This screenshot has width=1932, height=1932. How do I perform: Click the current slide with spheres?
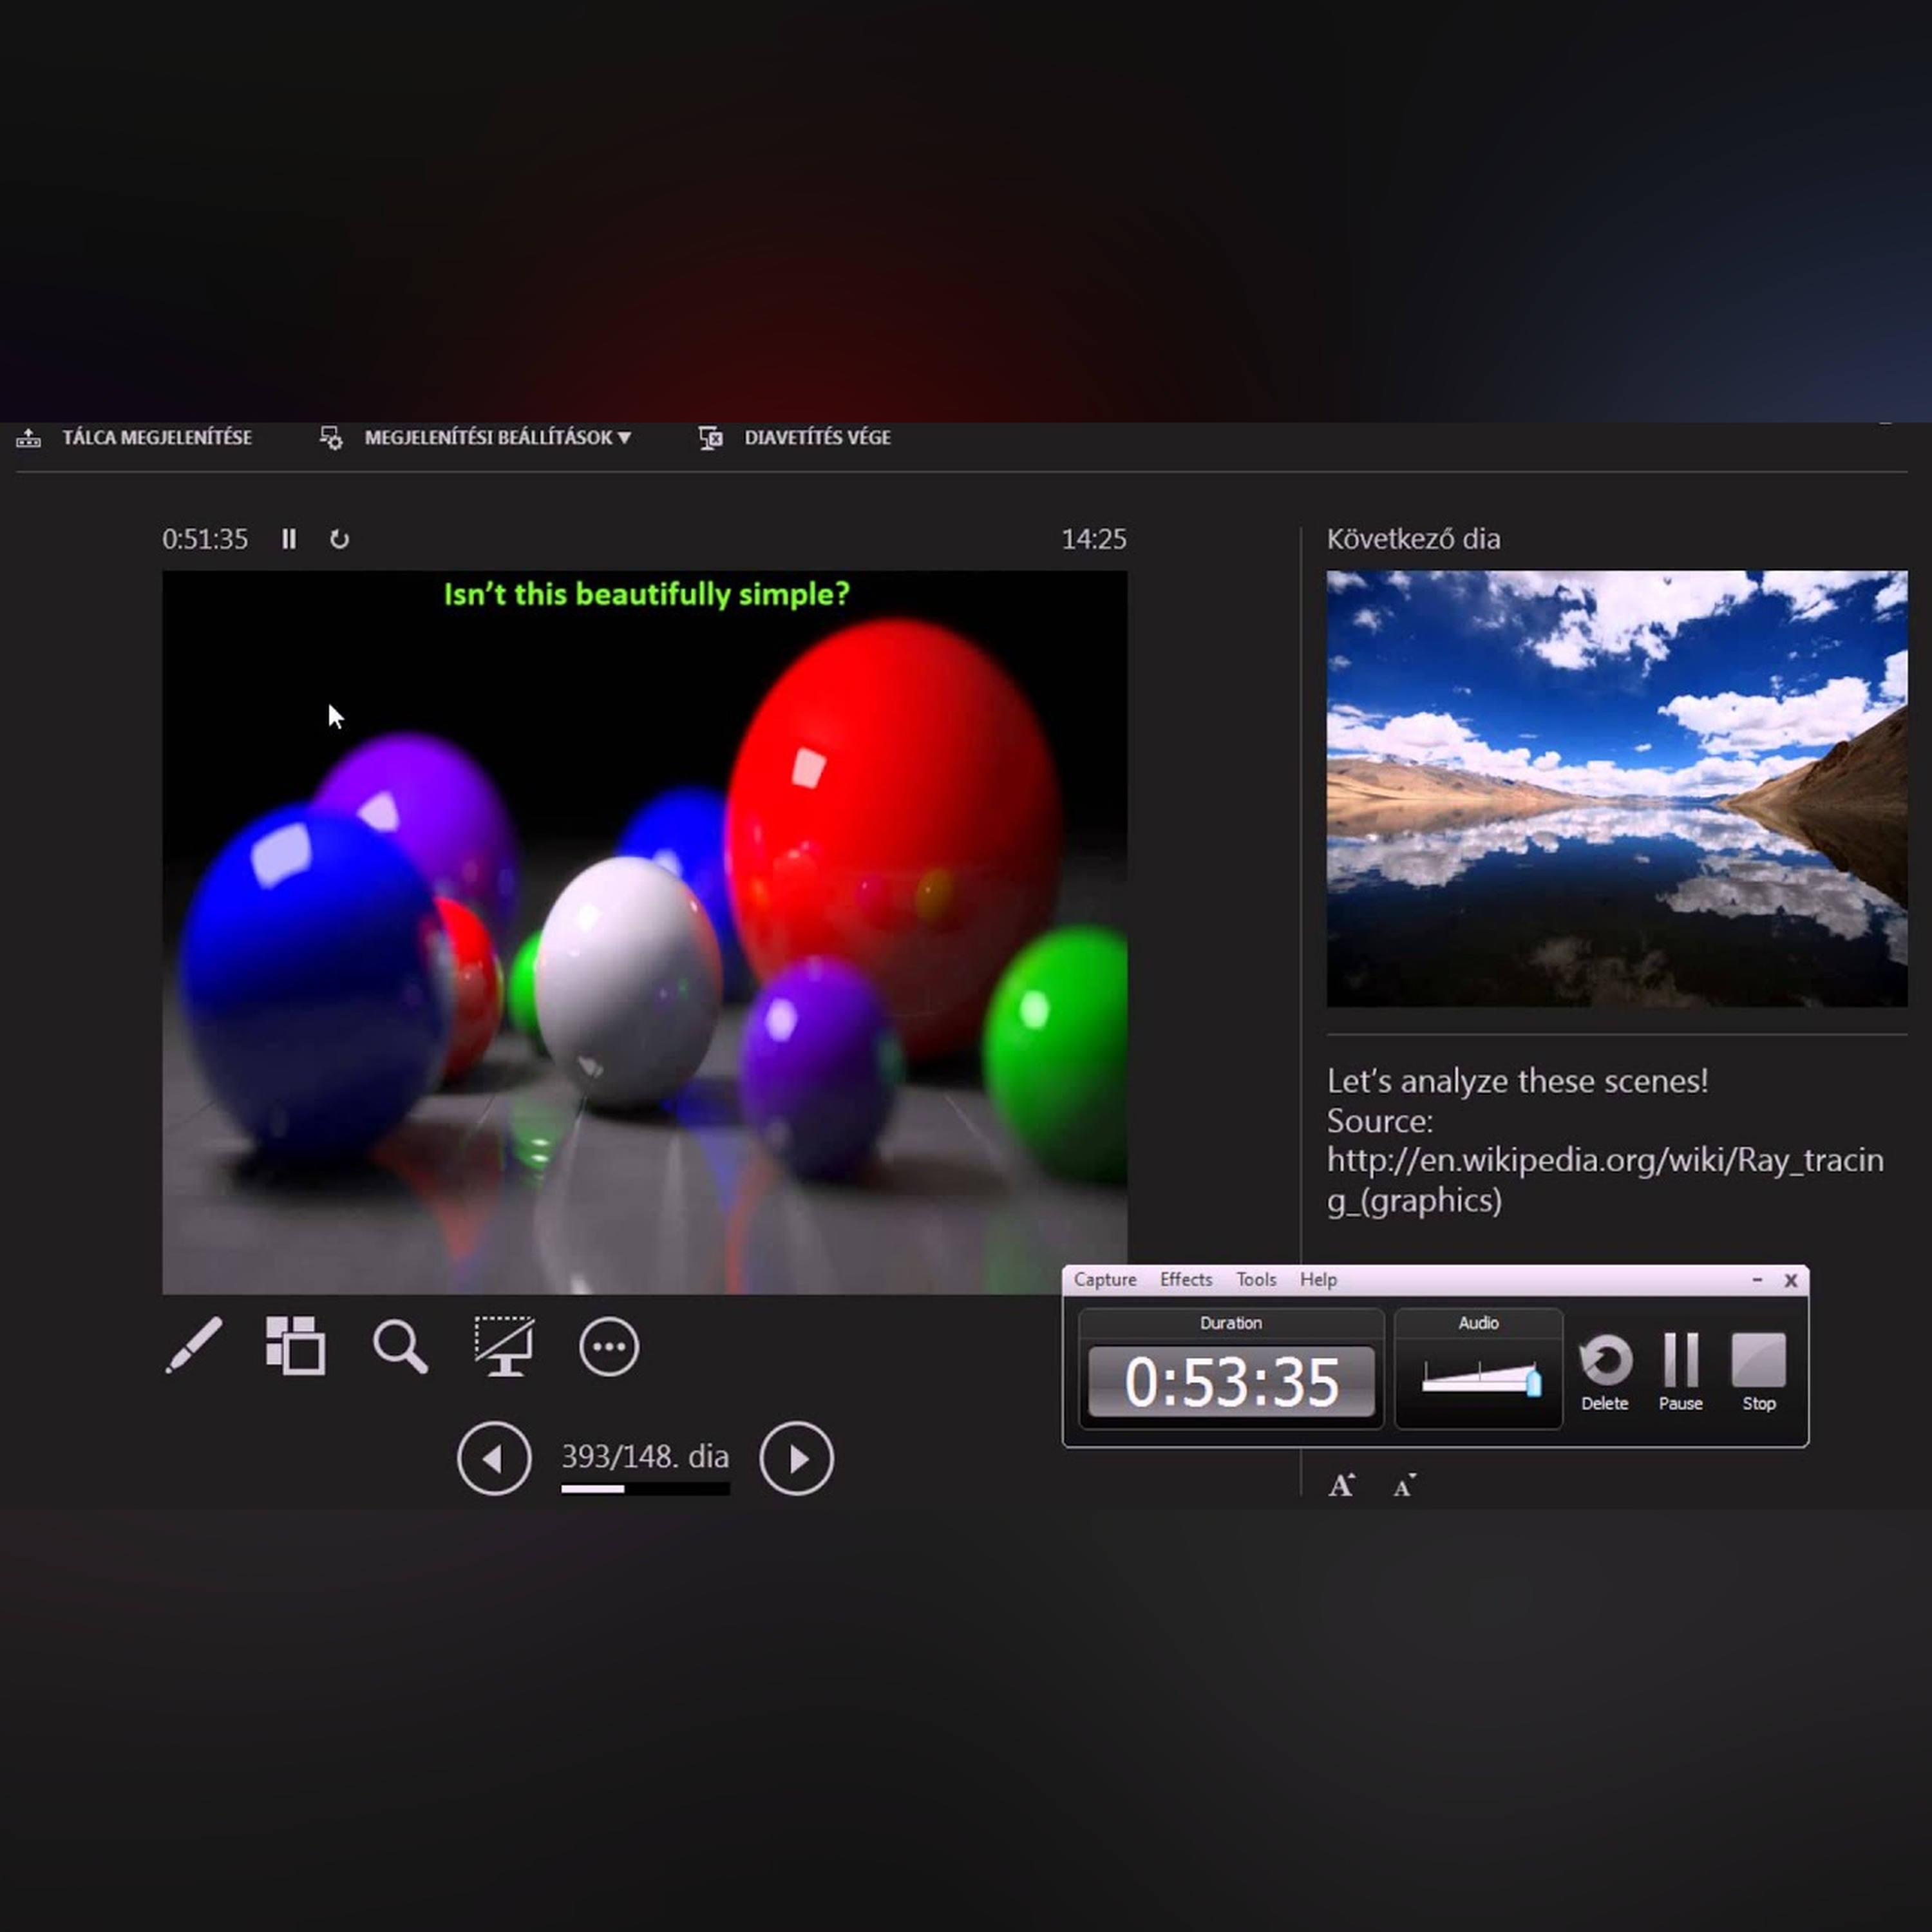click(x=645, y=932)
